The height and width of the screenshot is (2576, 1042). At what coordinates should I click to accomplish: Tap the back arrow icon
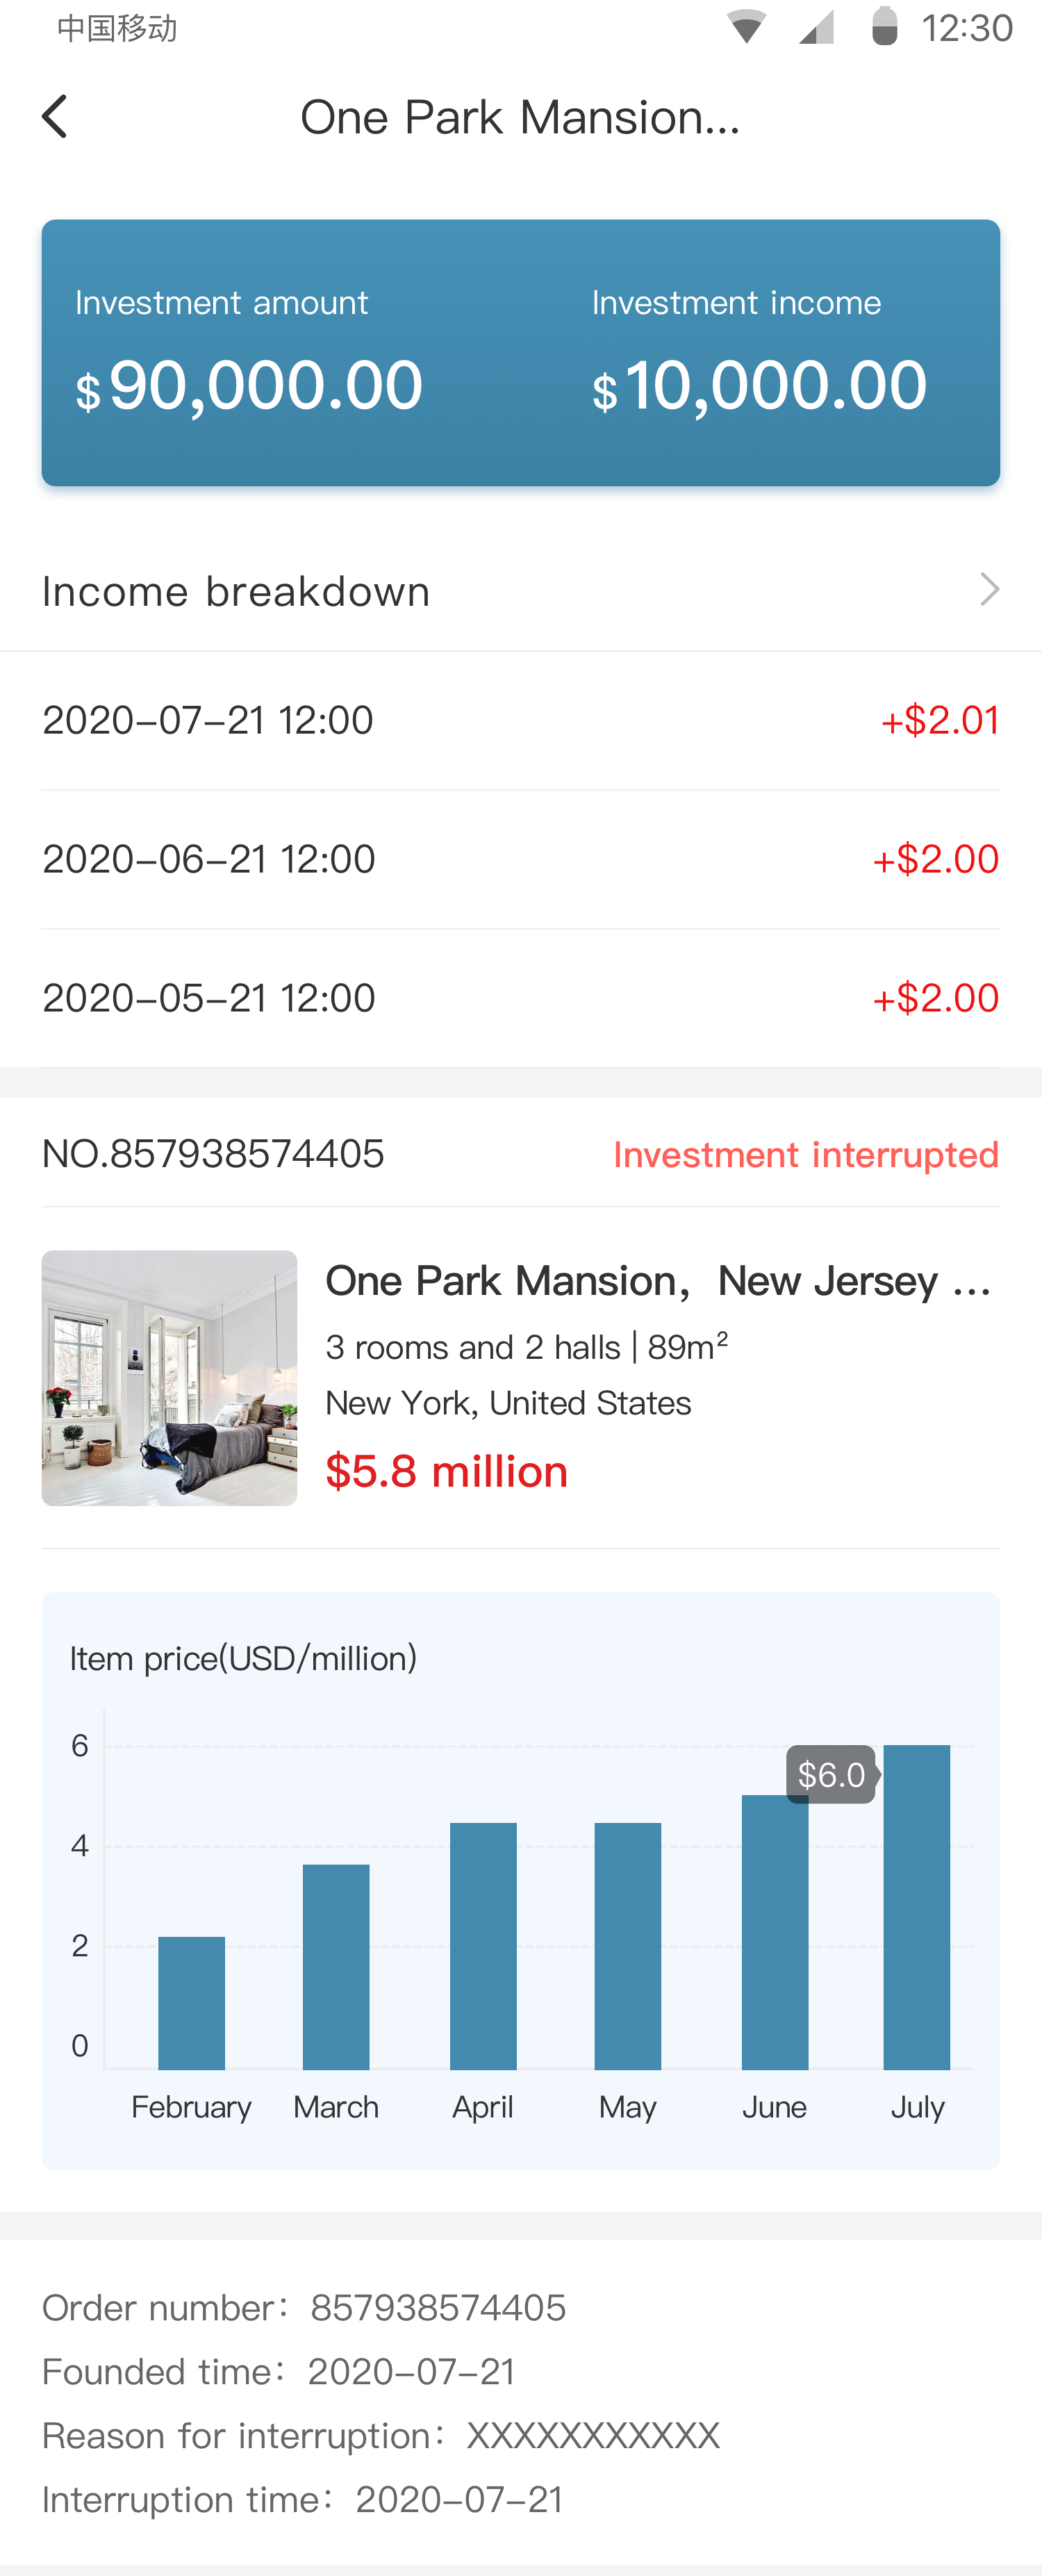[x=55, y=117]
